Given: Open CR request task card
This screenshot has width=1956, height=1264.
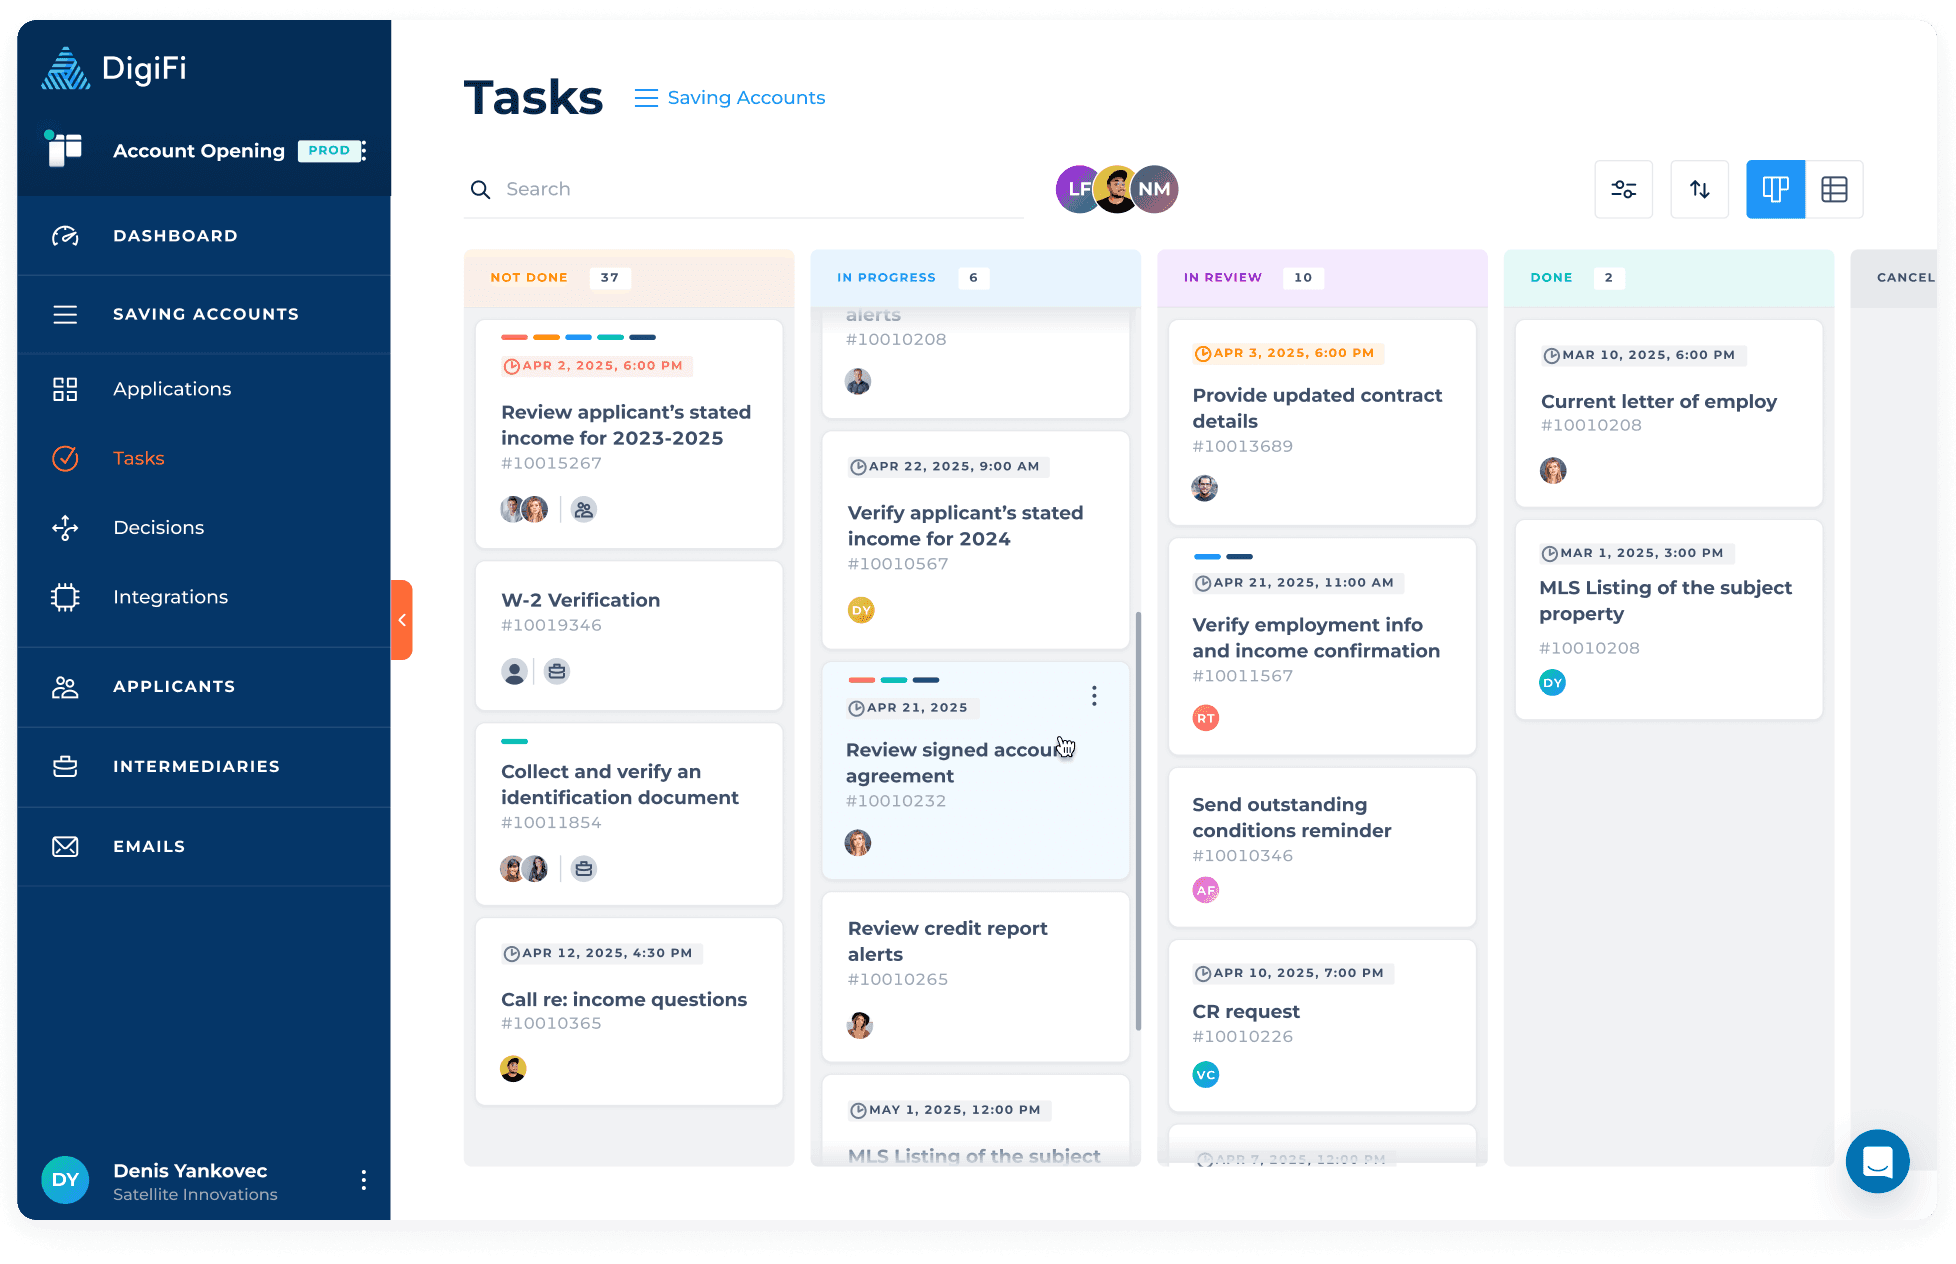Looking at the screenshot, I should click(1322, 1025).
